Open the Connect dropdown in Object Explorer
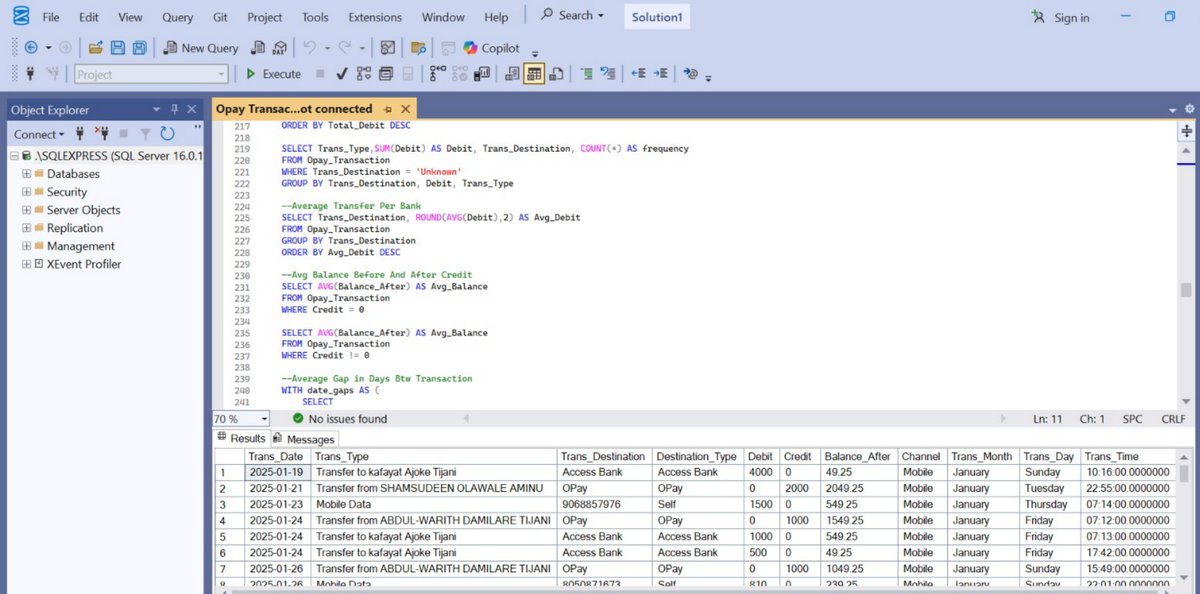 pyautogui.click(x=39, y=133)
